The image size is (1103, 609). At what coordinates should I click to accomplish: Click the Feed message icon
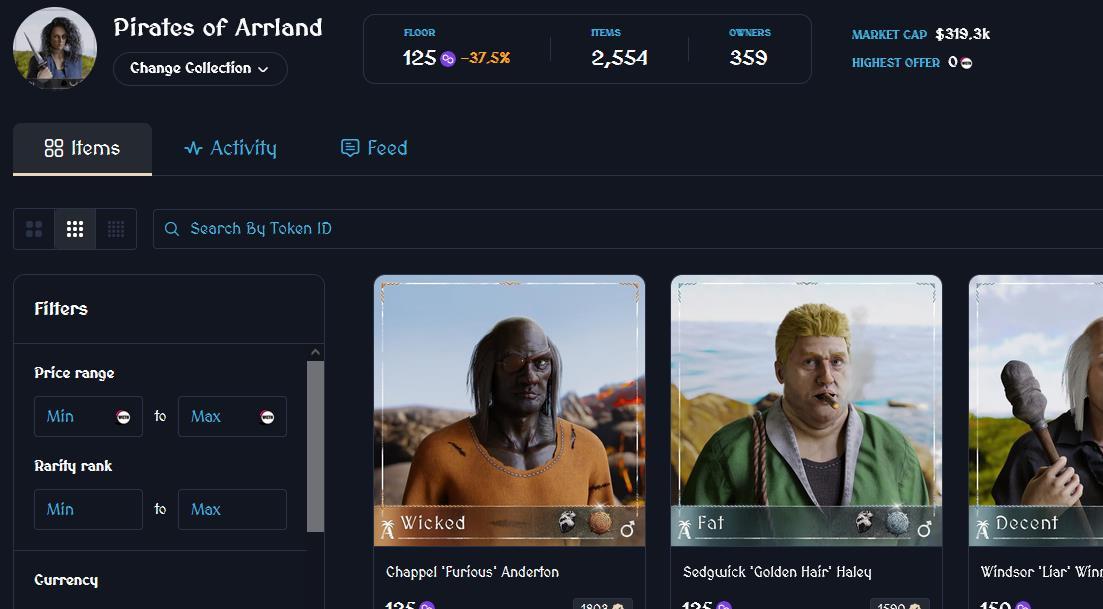pos(350,148)
